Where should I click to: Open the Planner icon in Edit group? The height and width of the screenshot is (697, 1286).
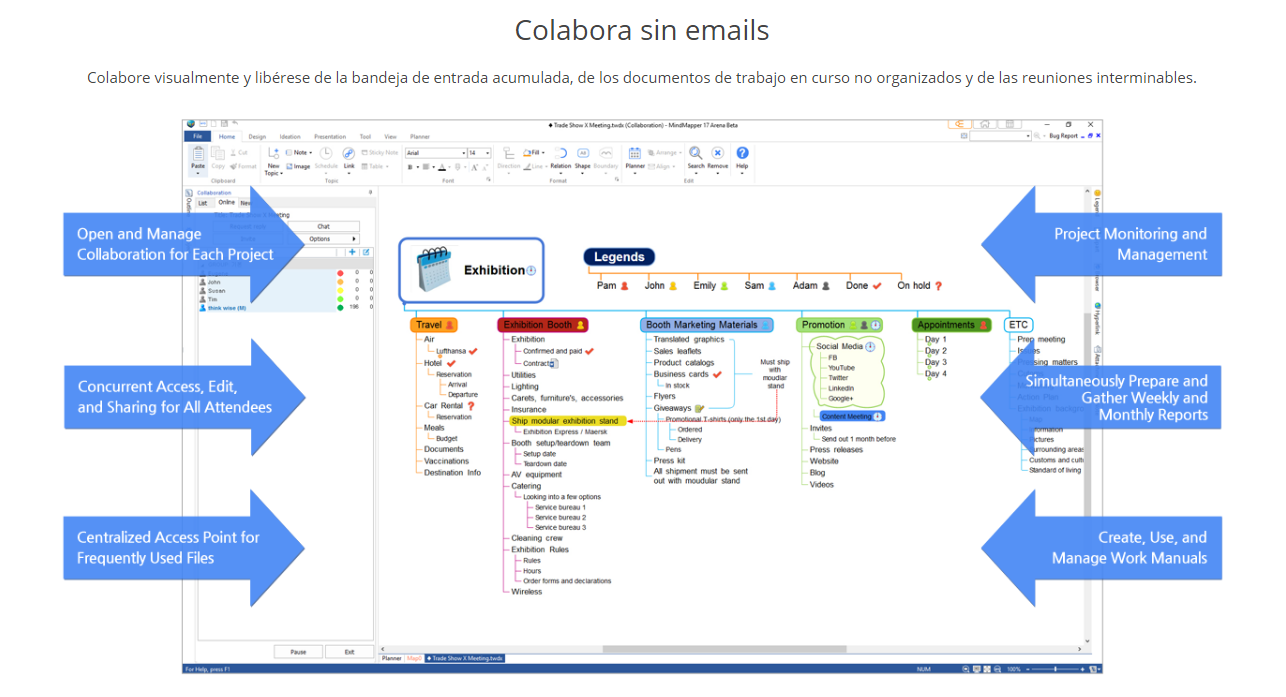click(x=634, y=155)
